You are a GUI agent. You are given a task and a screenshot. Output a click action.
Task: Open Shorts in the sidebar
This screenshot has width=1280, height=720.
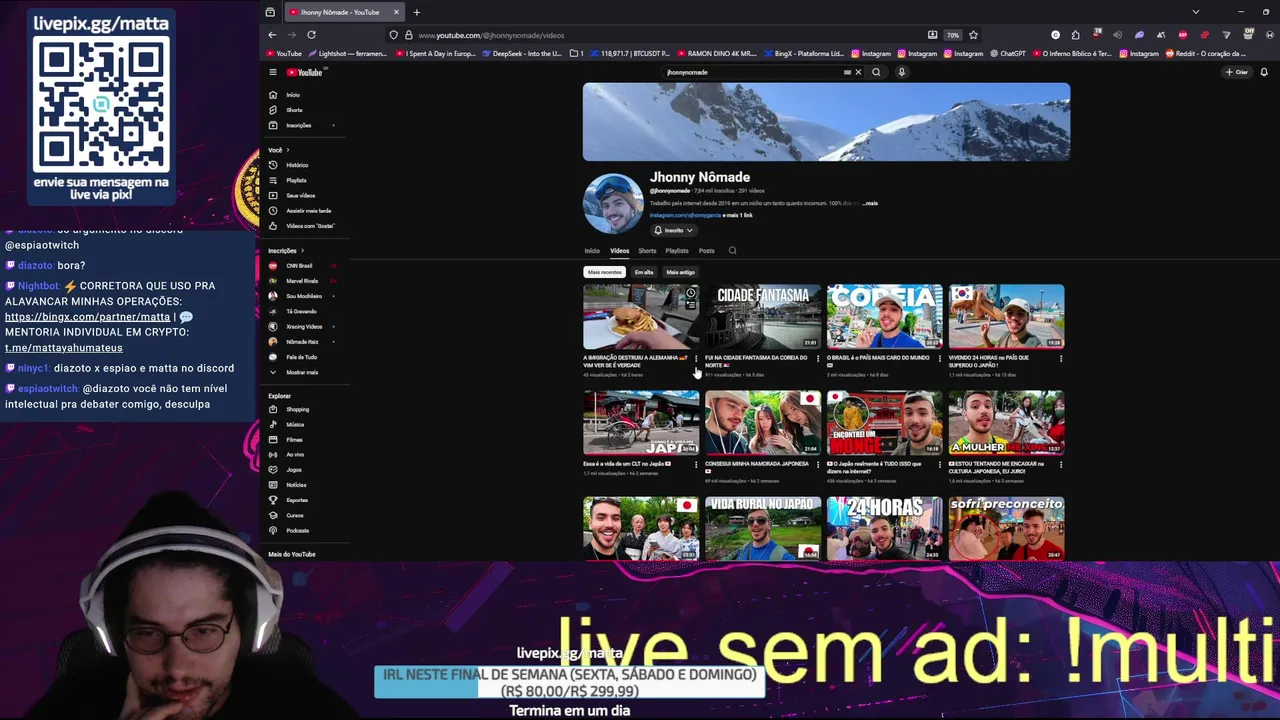tap(294, 110)
